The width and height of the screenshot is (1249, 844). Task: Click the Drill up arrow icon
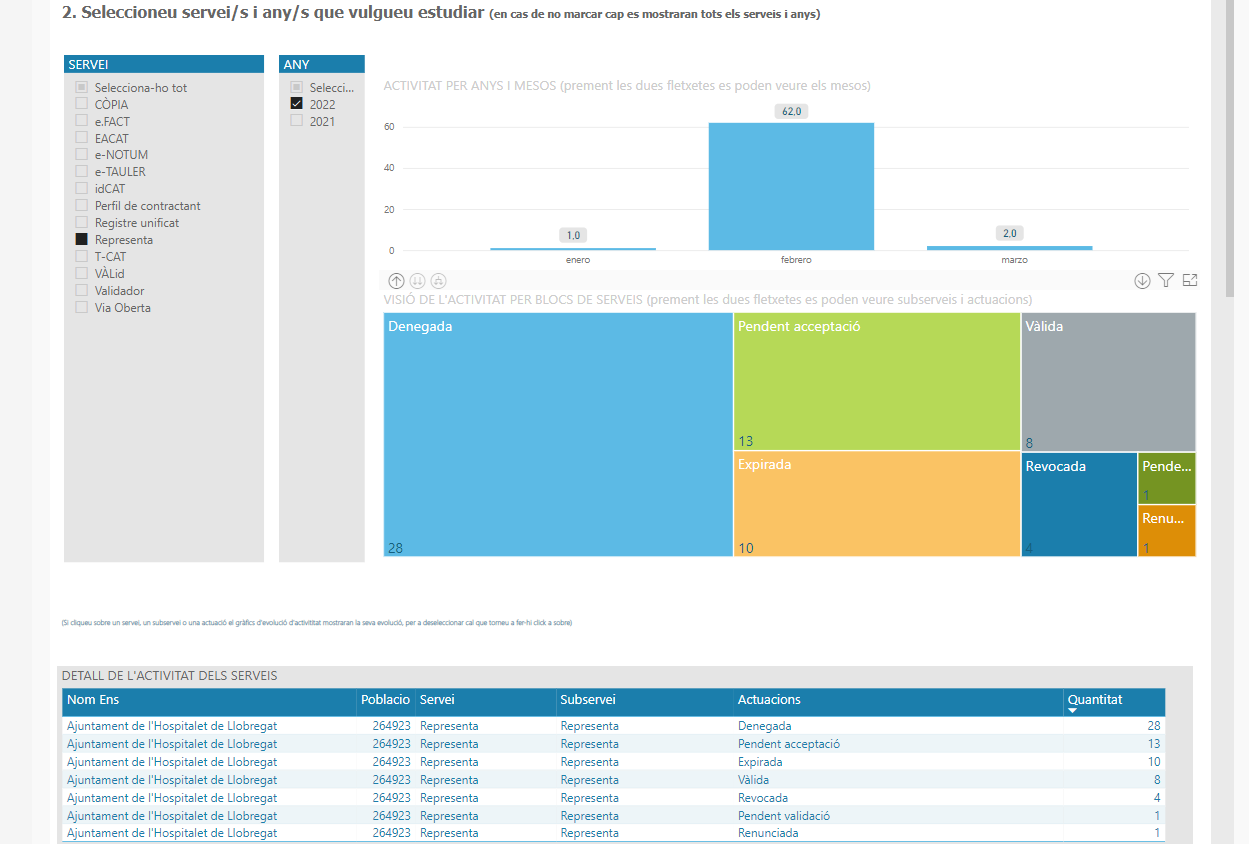coord(396,282)
